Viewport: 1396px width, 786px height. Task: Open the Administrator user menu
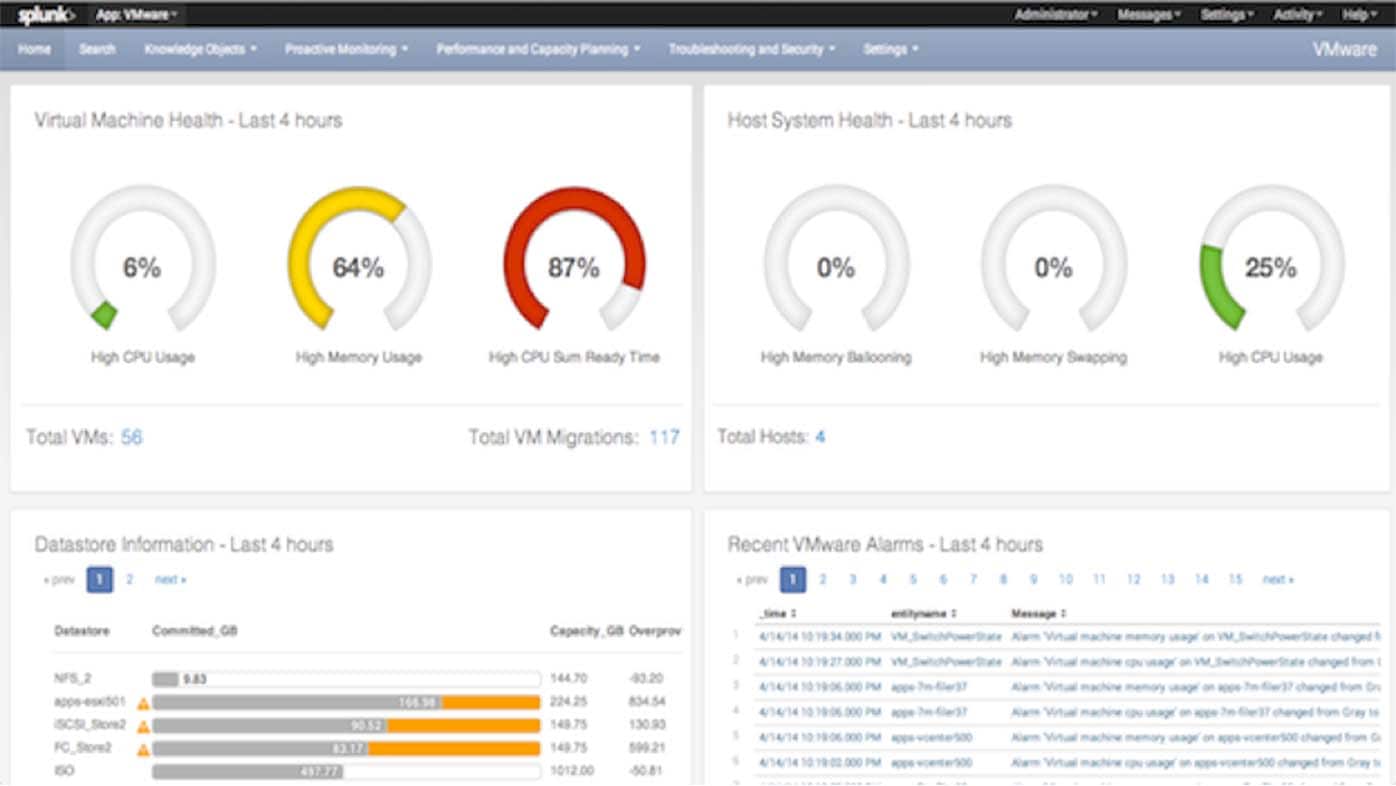[1056, 15]
